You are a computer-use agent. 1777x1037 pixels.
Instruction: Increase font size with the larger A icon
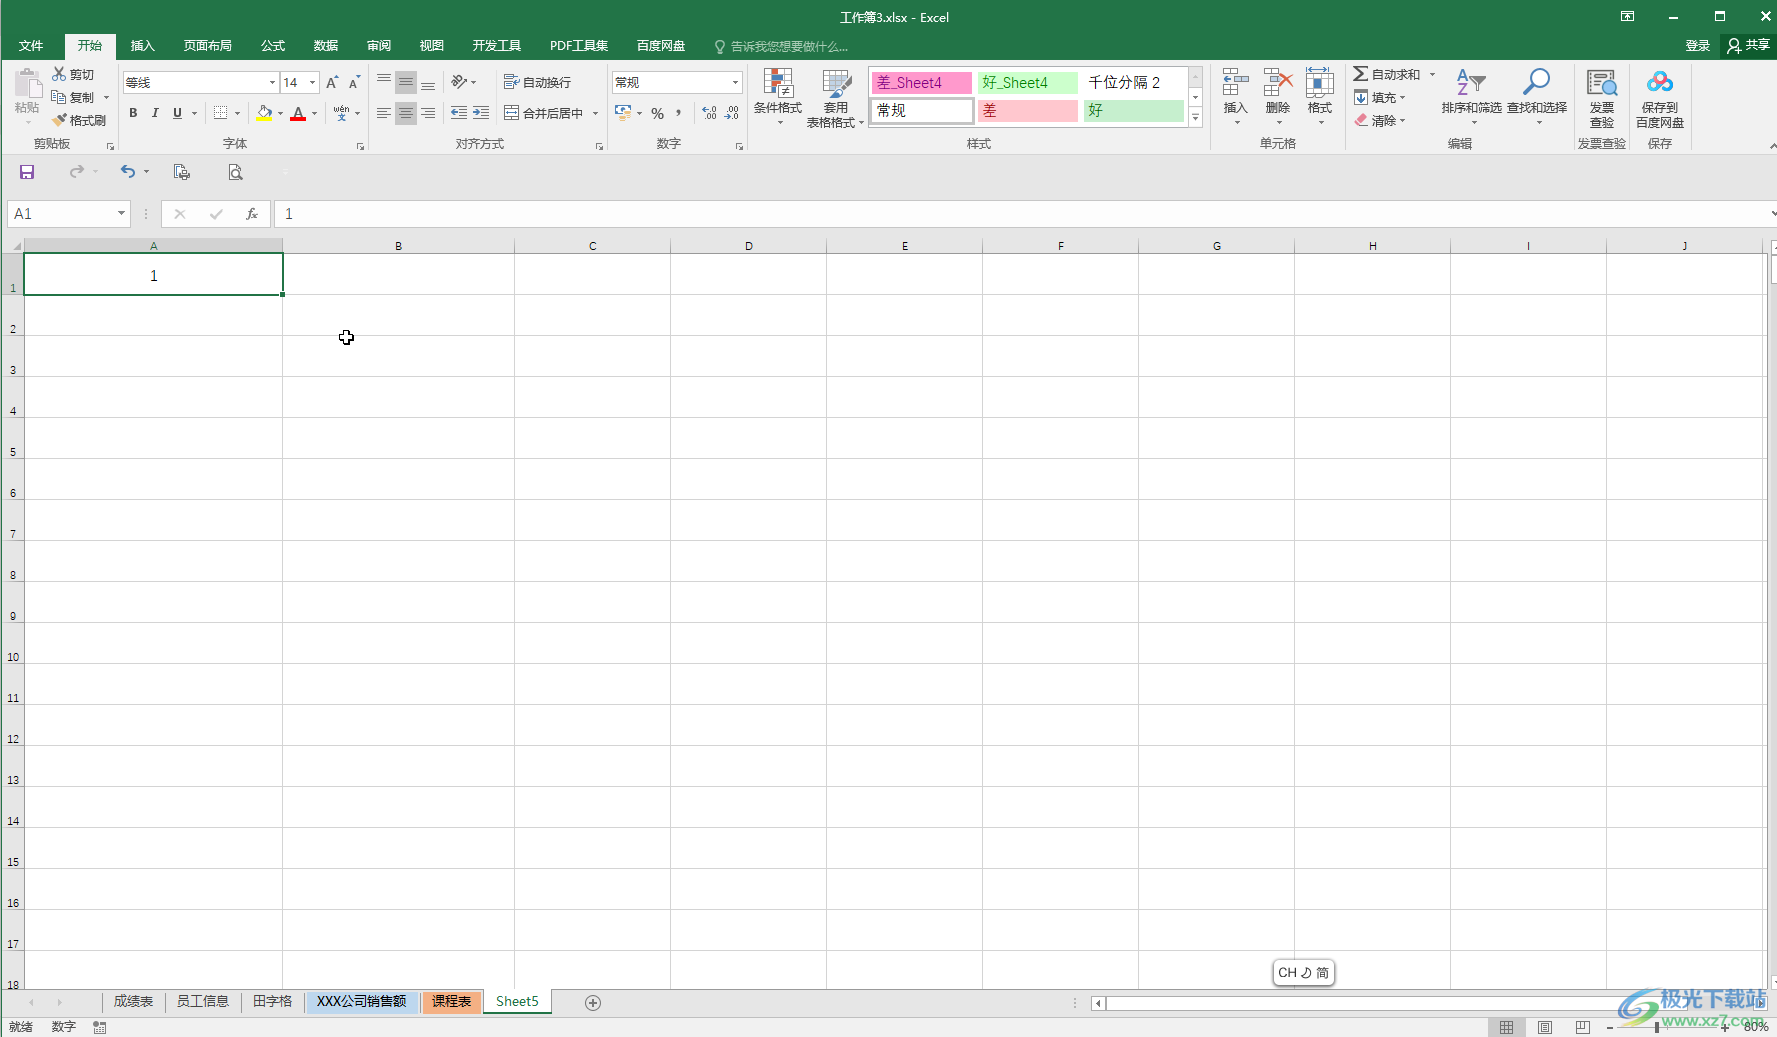[332, 83]
